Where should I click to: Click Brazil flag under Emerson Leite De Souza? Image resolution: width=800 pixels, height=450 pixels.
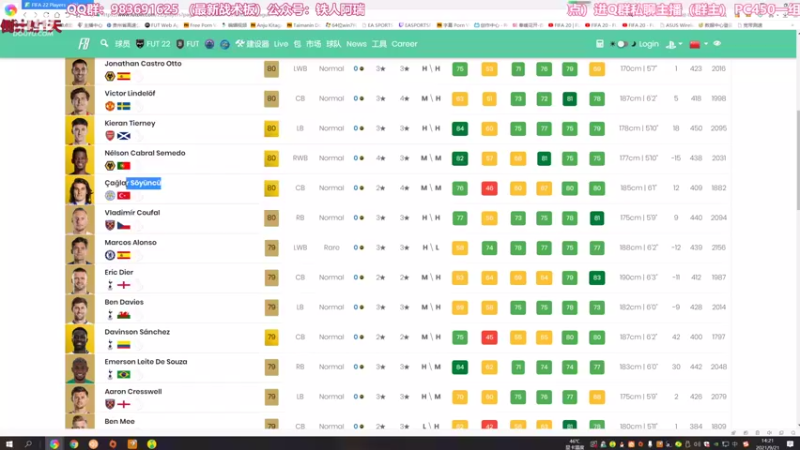coord(123,374)
